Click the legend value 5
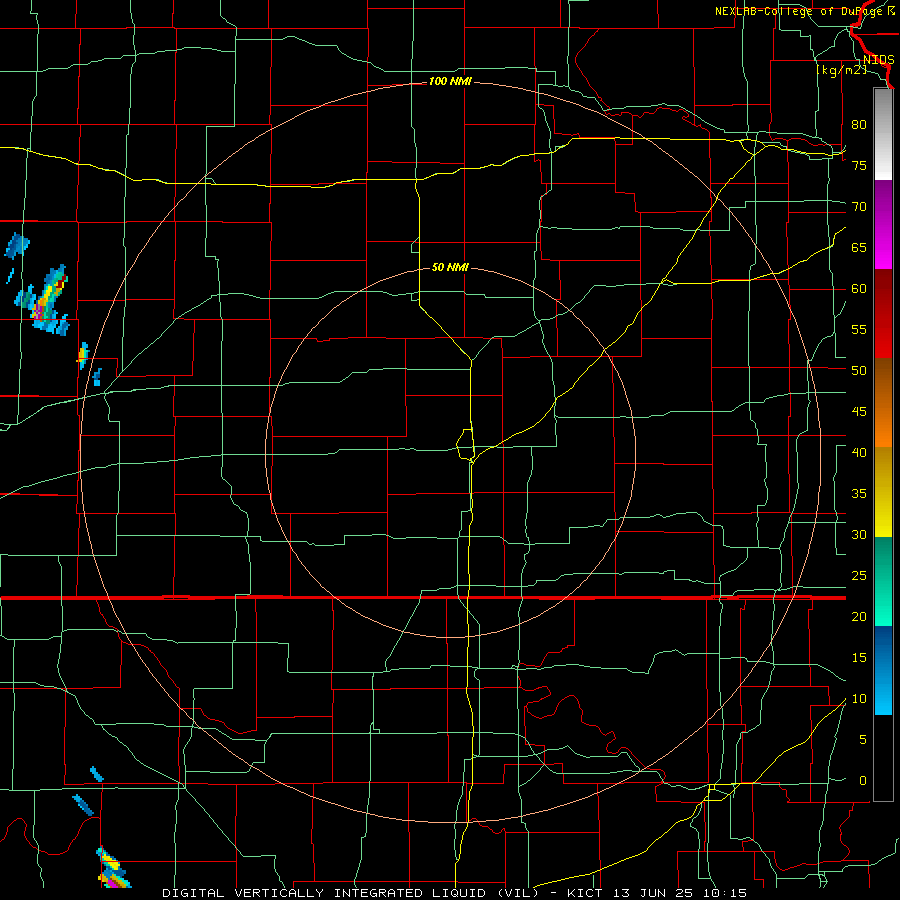The height and width of the screenshot is (900, 900). [x=863, y=739]
